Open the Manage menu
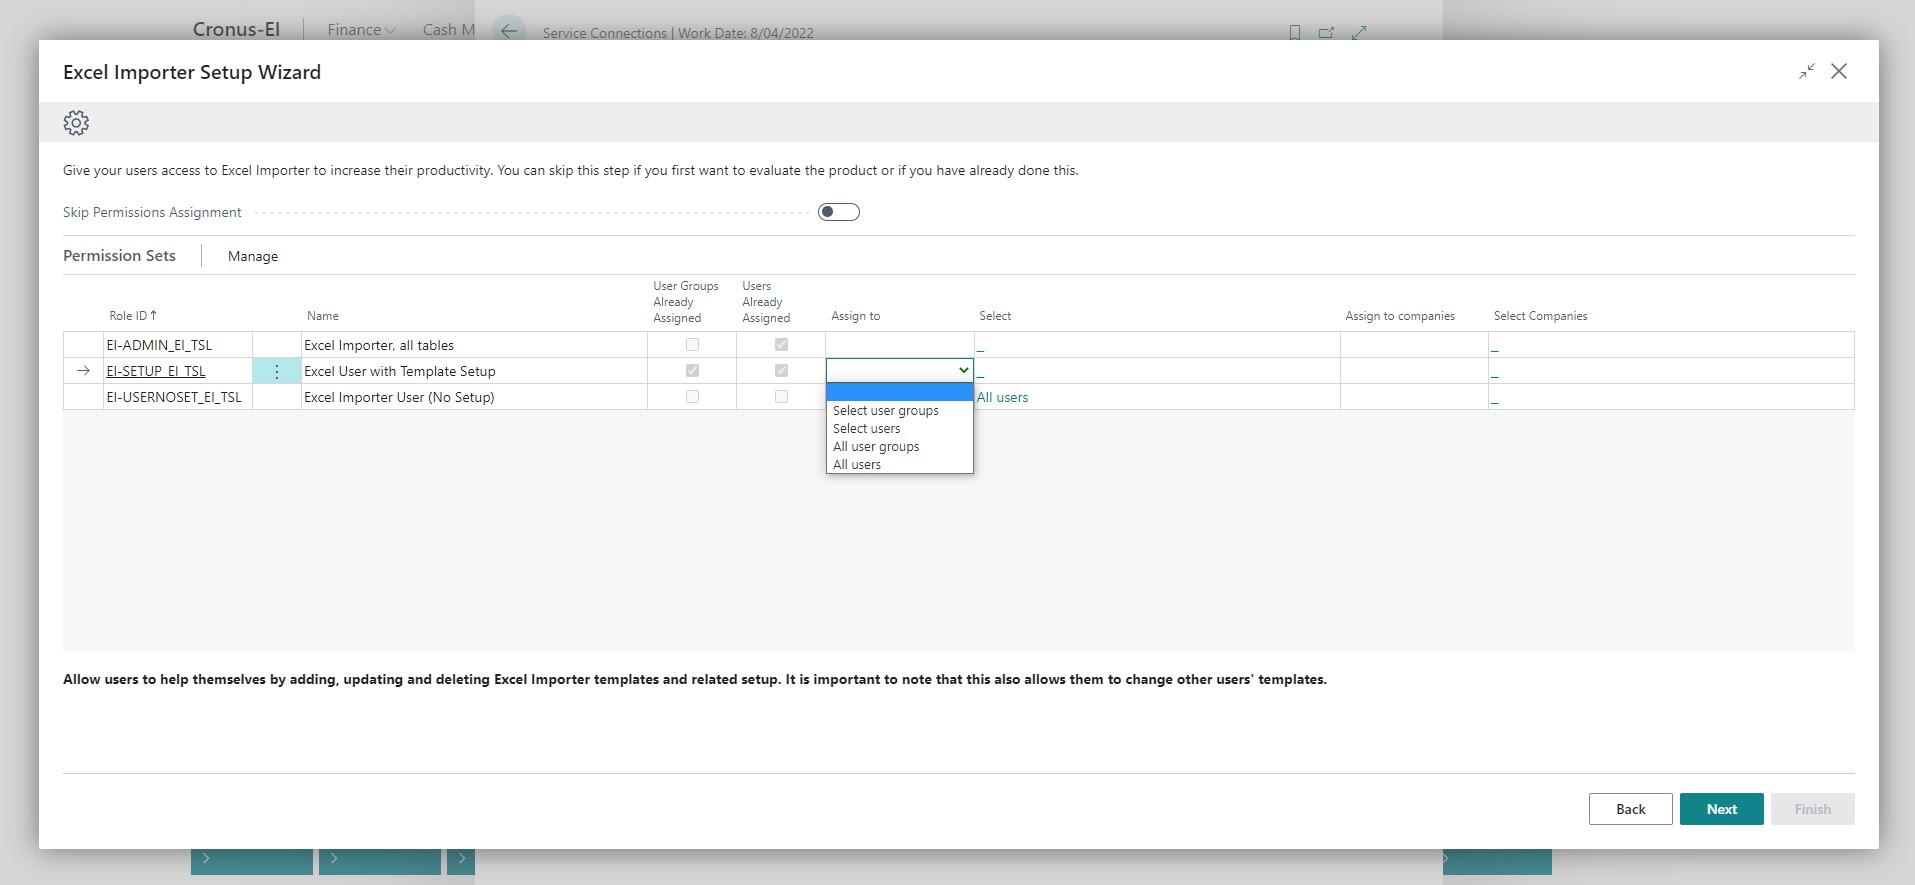This screenshot has width=1915, height=885. (x=253, y=256)
